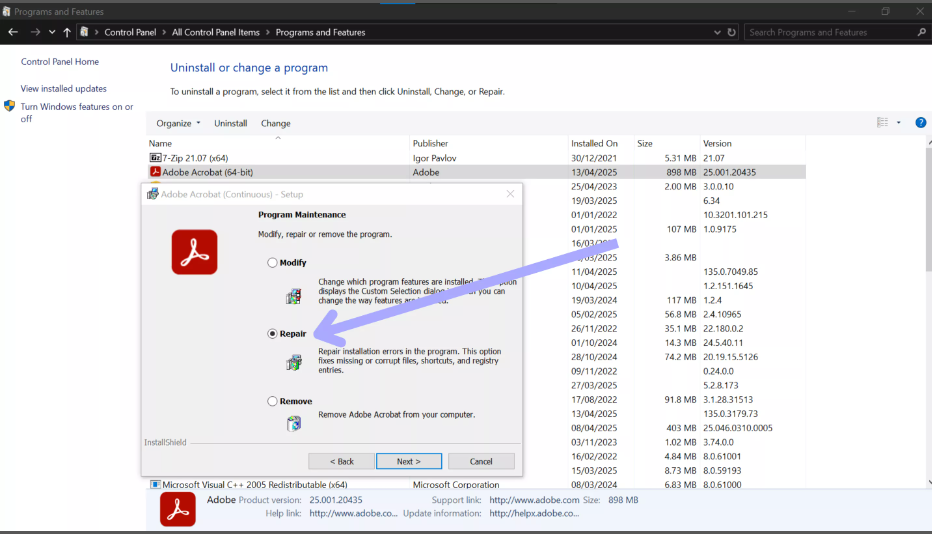Open the view options icon
The width and height of the screenshot is (932, 534).
click(883, 122)
